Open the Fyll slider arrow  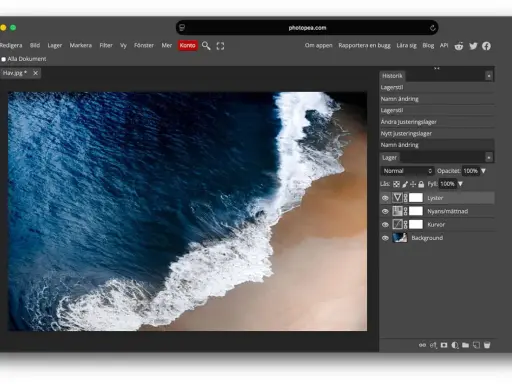pyautogui.click(x=460, y=184)
